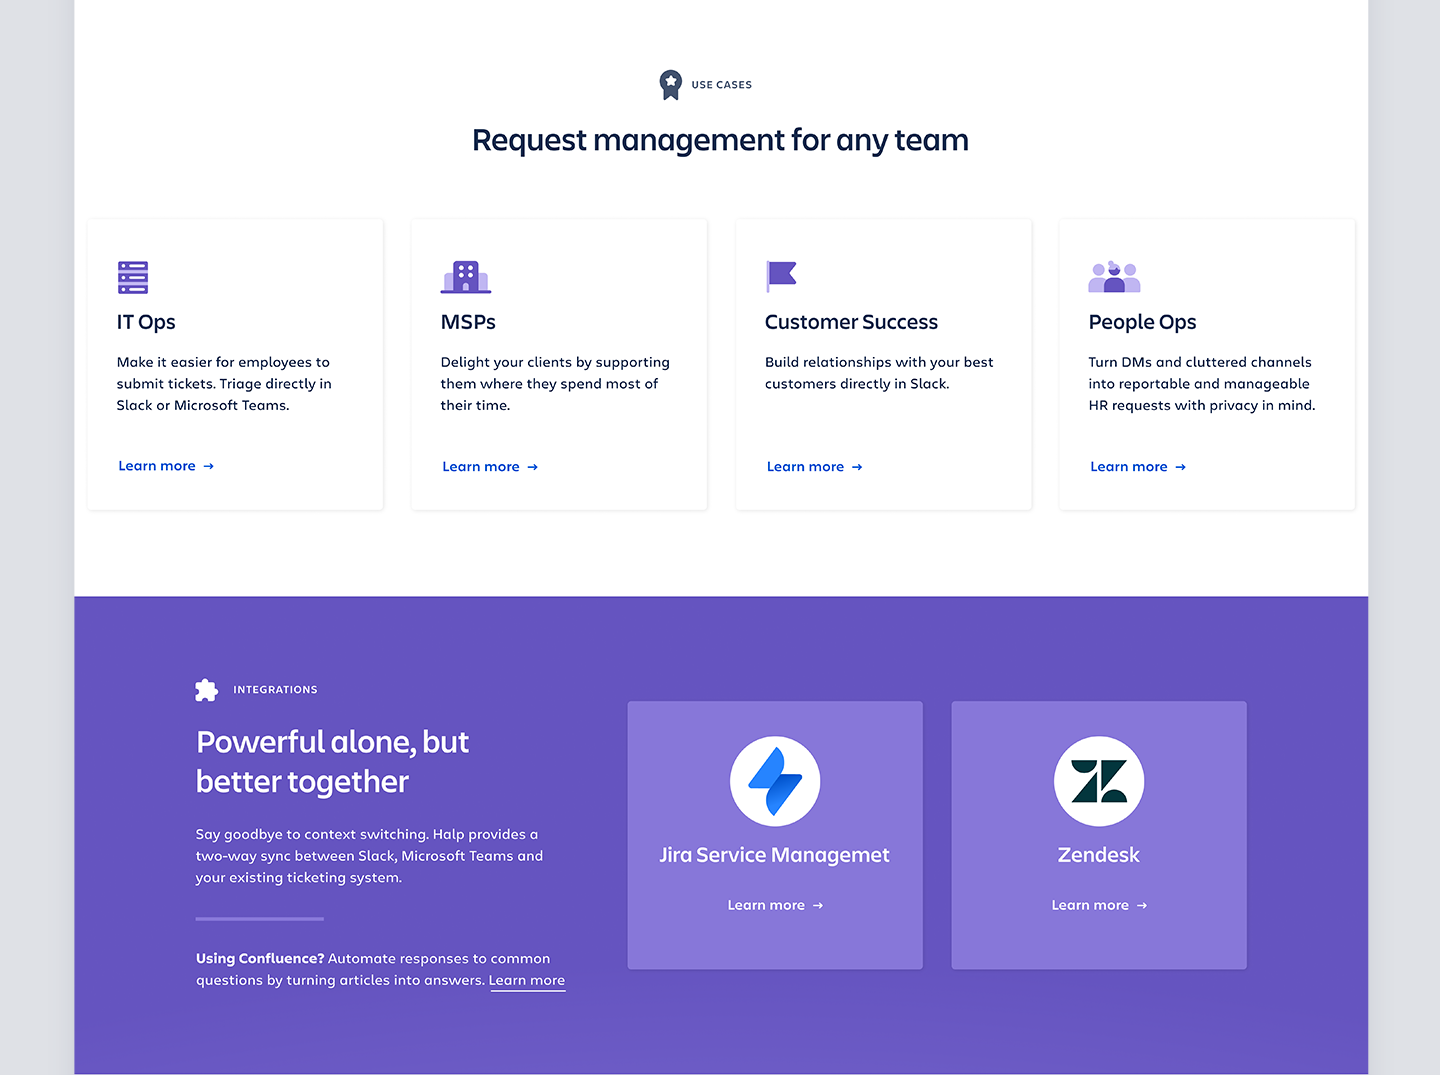Click the MSPs building icon

click(466, 277)
